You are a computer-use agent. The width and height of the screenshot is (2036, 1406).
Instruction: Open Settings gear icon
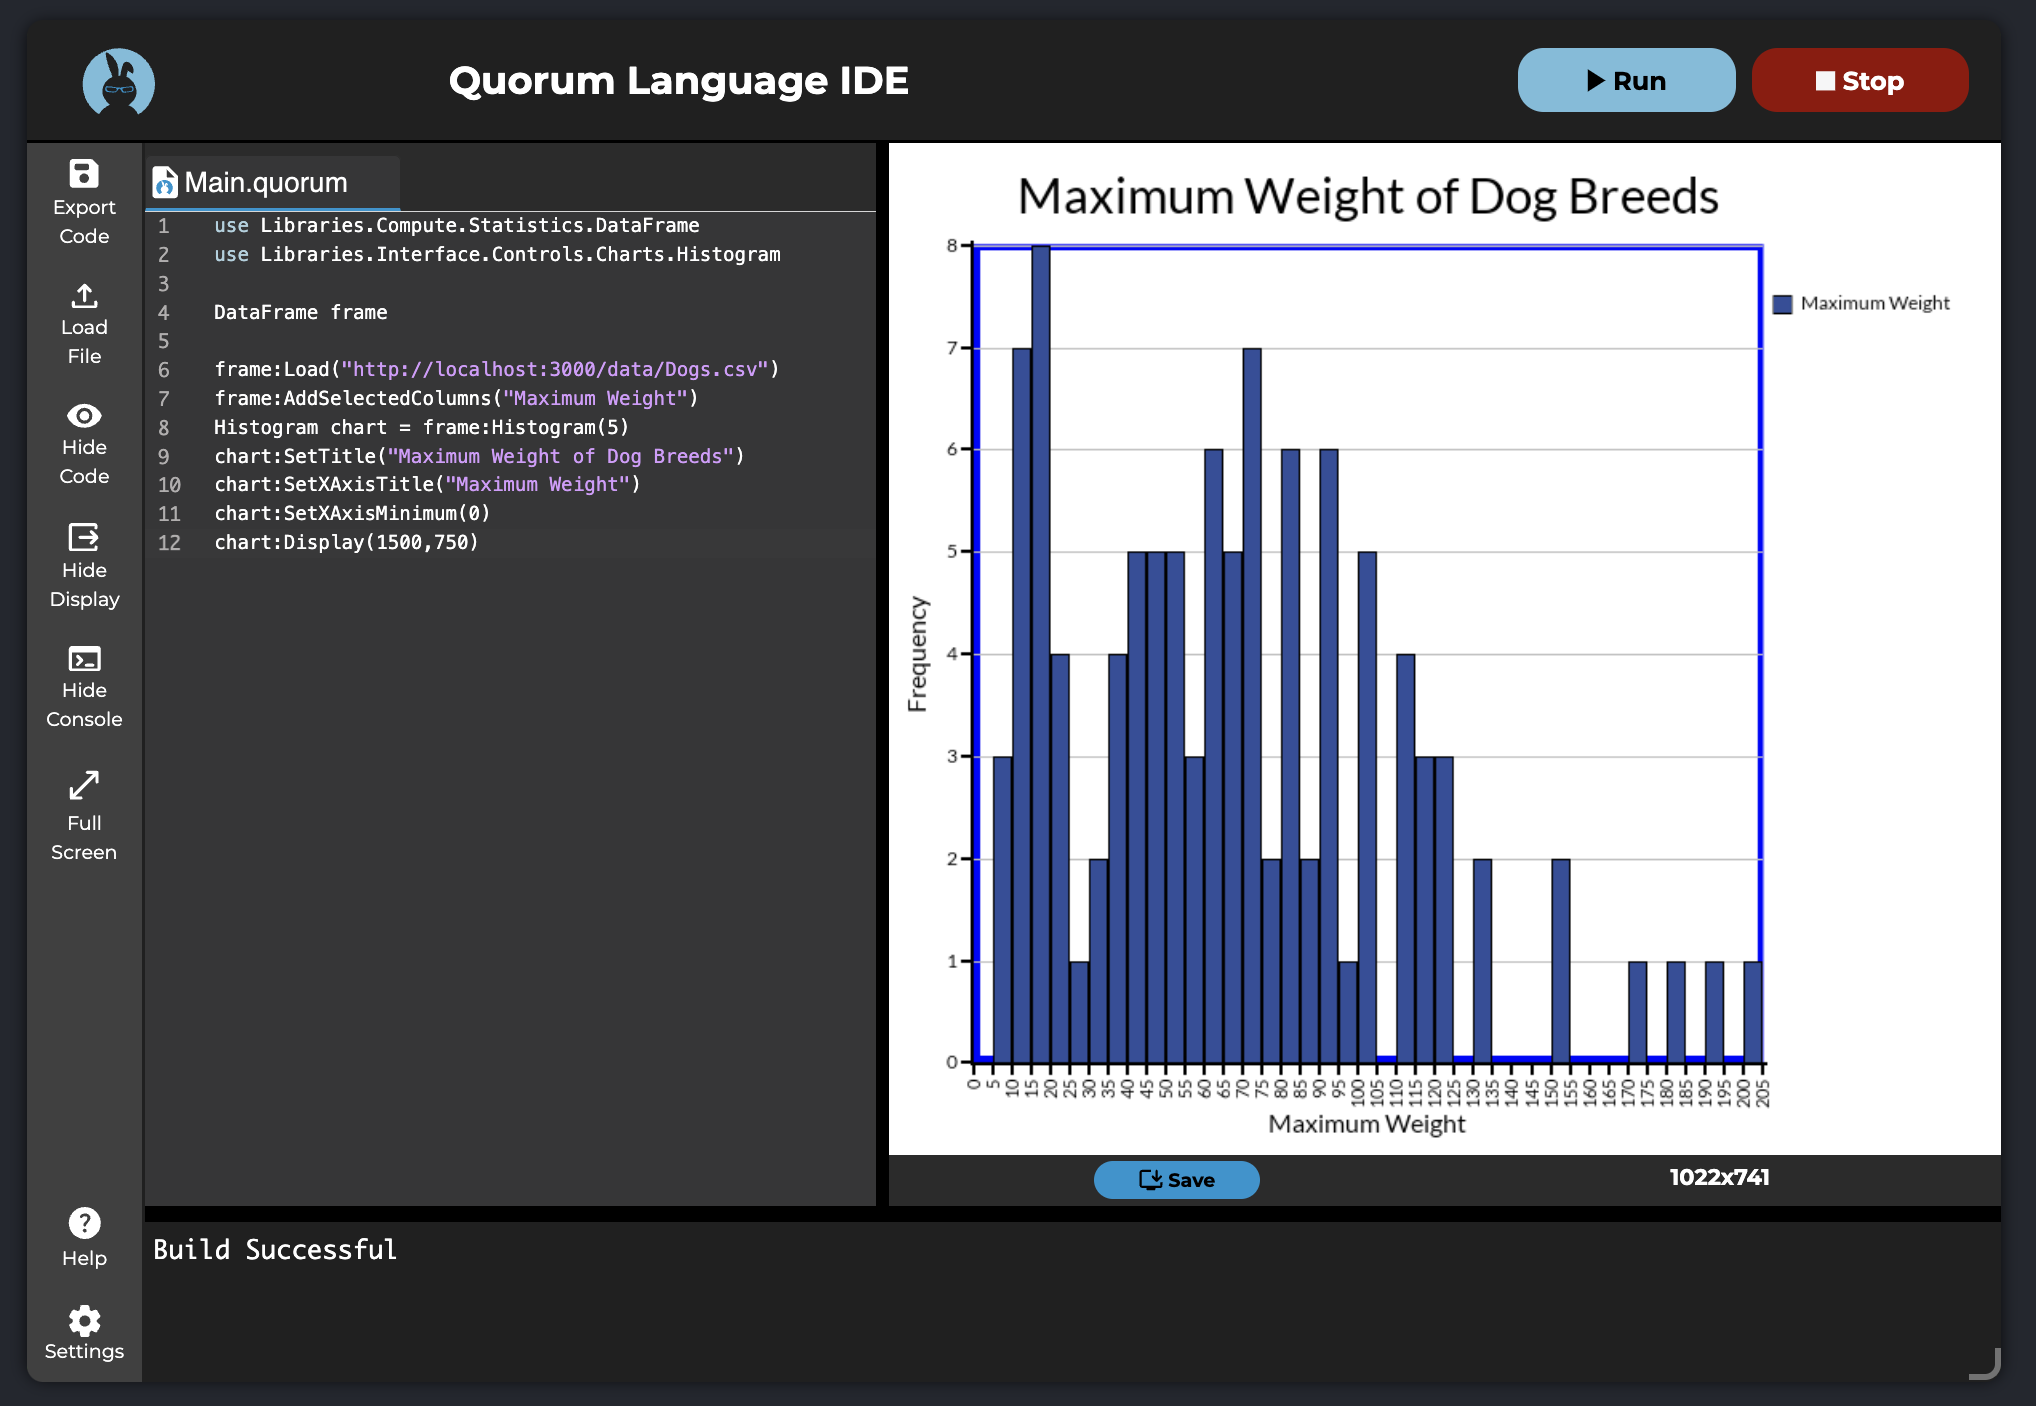tap(84, 1320)
